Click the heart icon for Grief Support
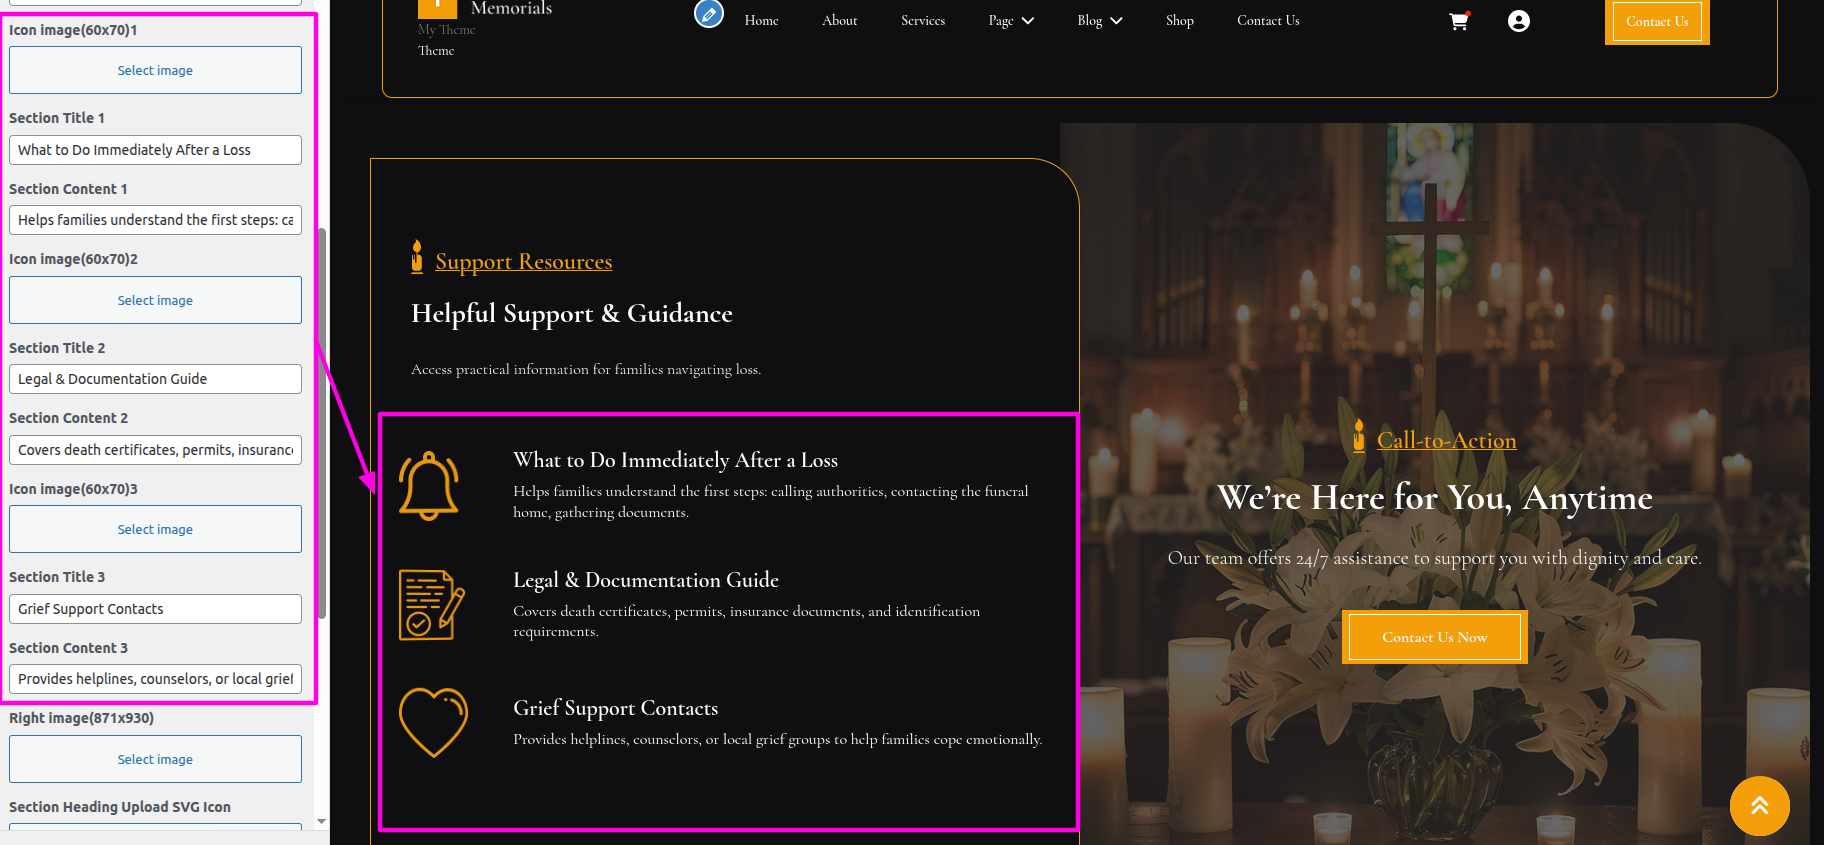This screenshot has height=845, width=1824. (x=433, y=722)
